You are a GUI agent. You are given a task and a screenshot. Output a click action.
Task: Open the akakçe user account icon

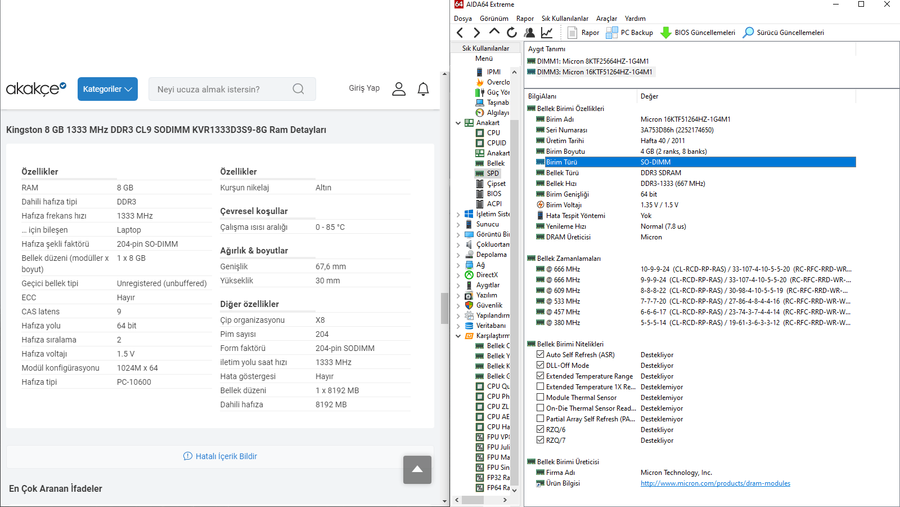[x=399, y=89]
